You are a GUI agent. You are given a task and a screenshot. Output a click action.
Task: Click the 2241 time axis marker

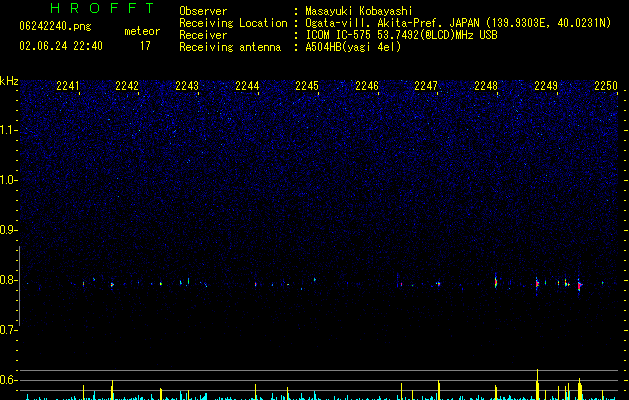pos(68,86)
